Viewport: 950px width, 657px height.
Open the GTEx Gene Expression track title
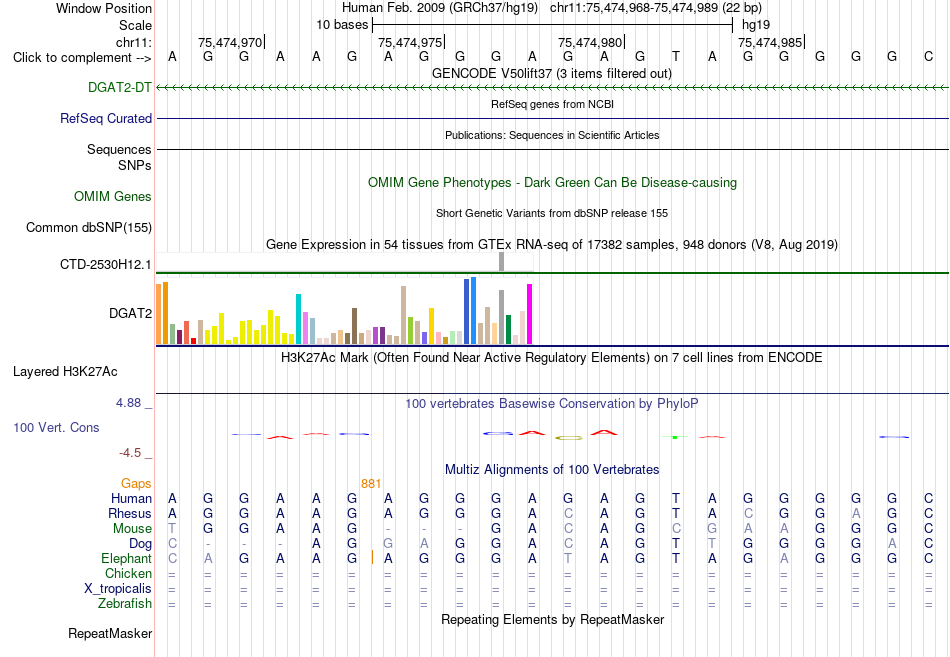[552, 244]
